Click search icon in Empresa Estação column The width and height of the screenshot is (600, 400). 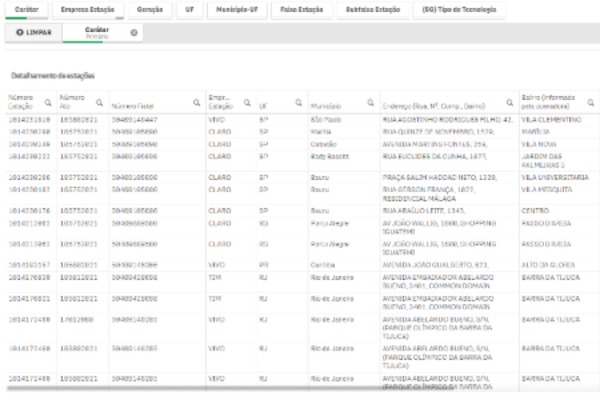[245, 102]
